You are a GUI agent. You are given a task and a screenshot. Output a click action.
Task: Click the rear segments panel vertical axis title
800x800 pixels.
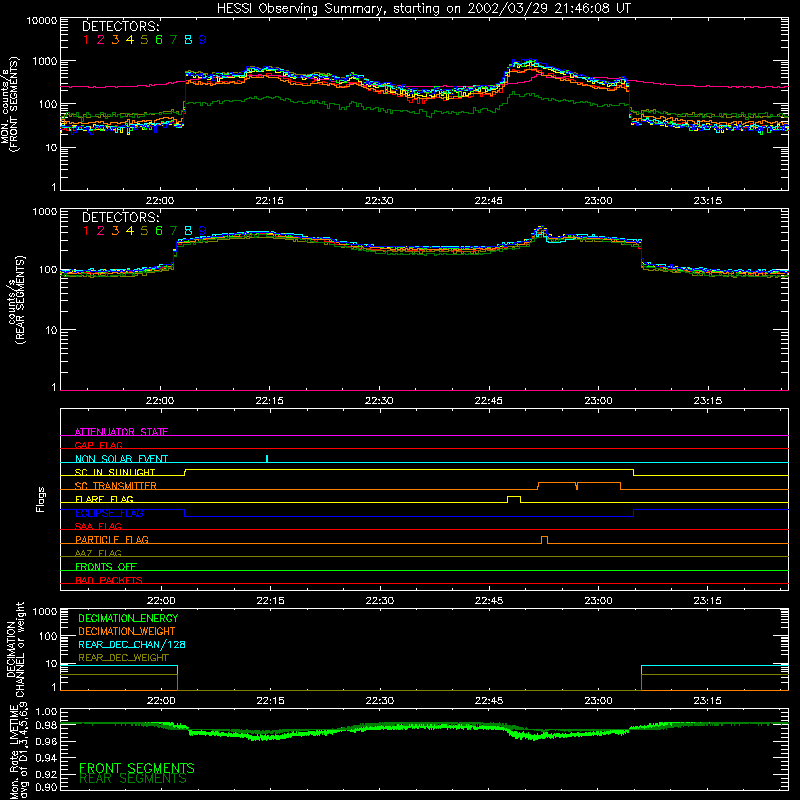click(x=16, y=300)
